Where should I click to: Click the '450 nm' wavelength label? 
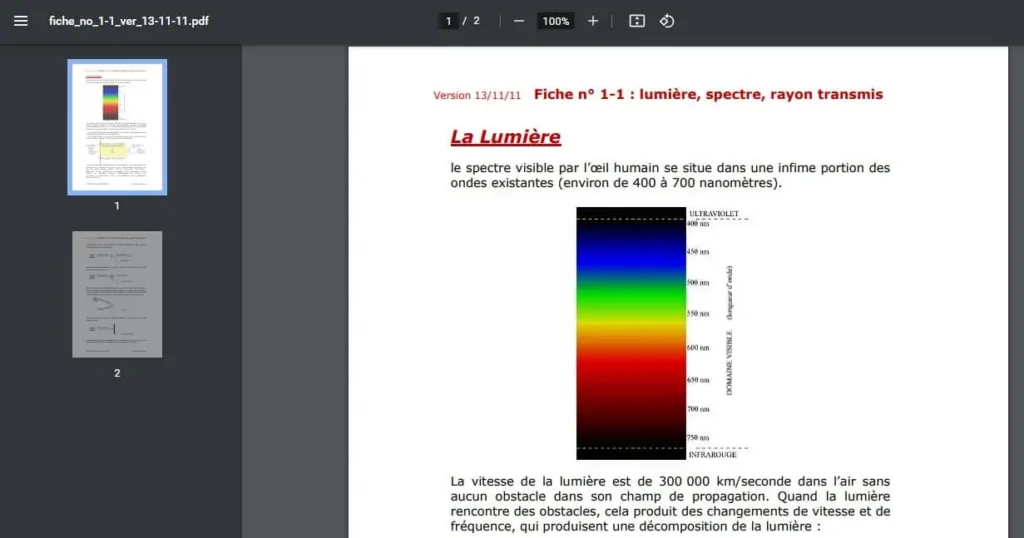698,251
